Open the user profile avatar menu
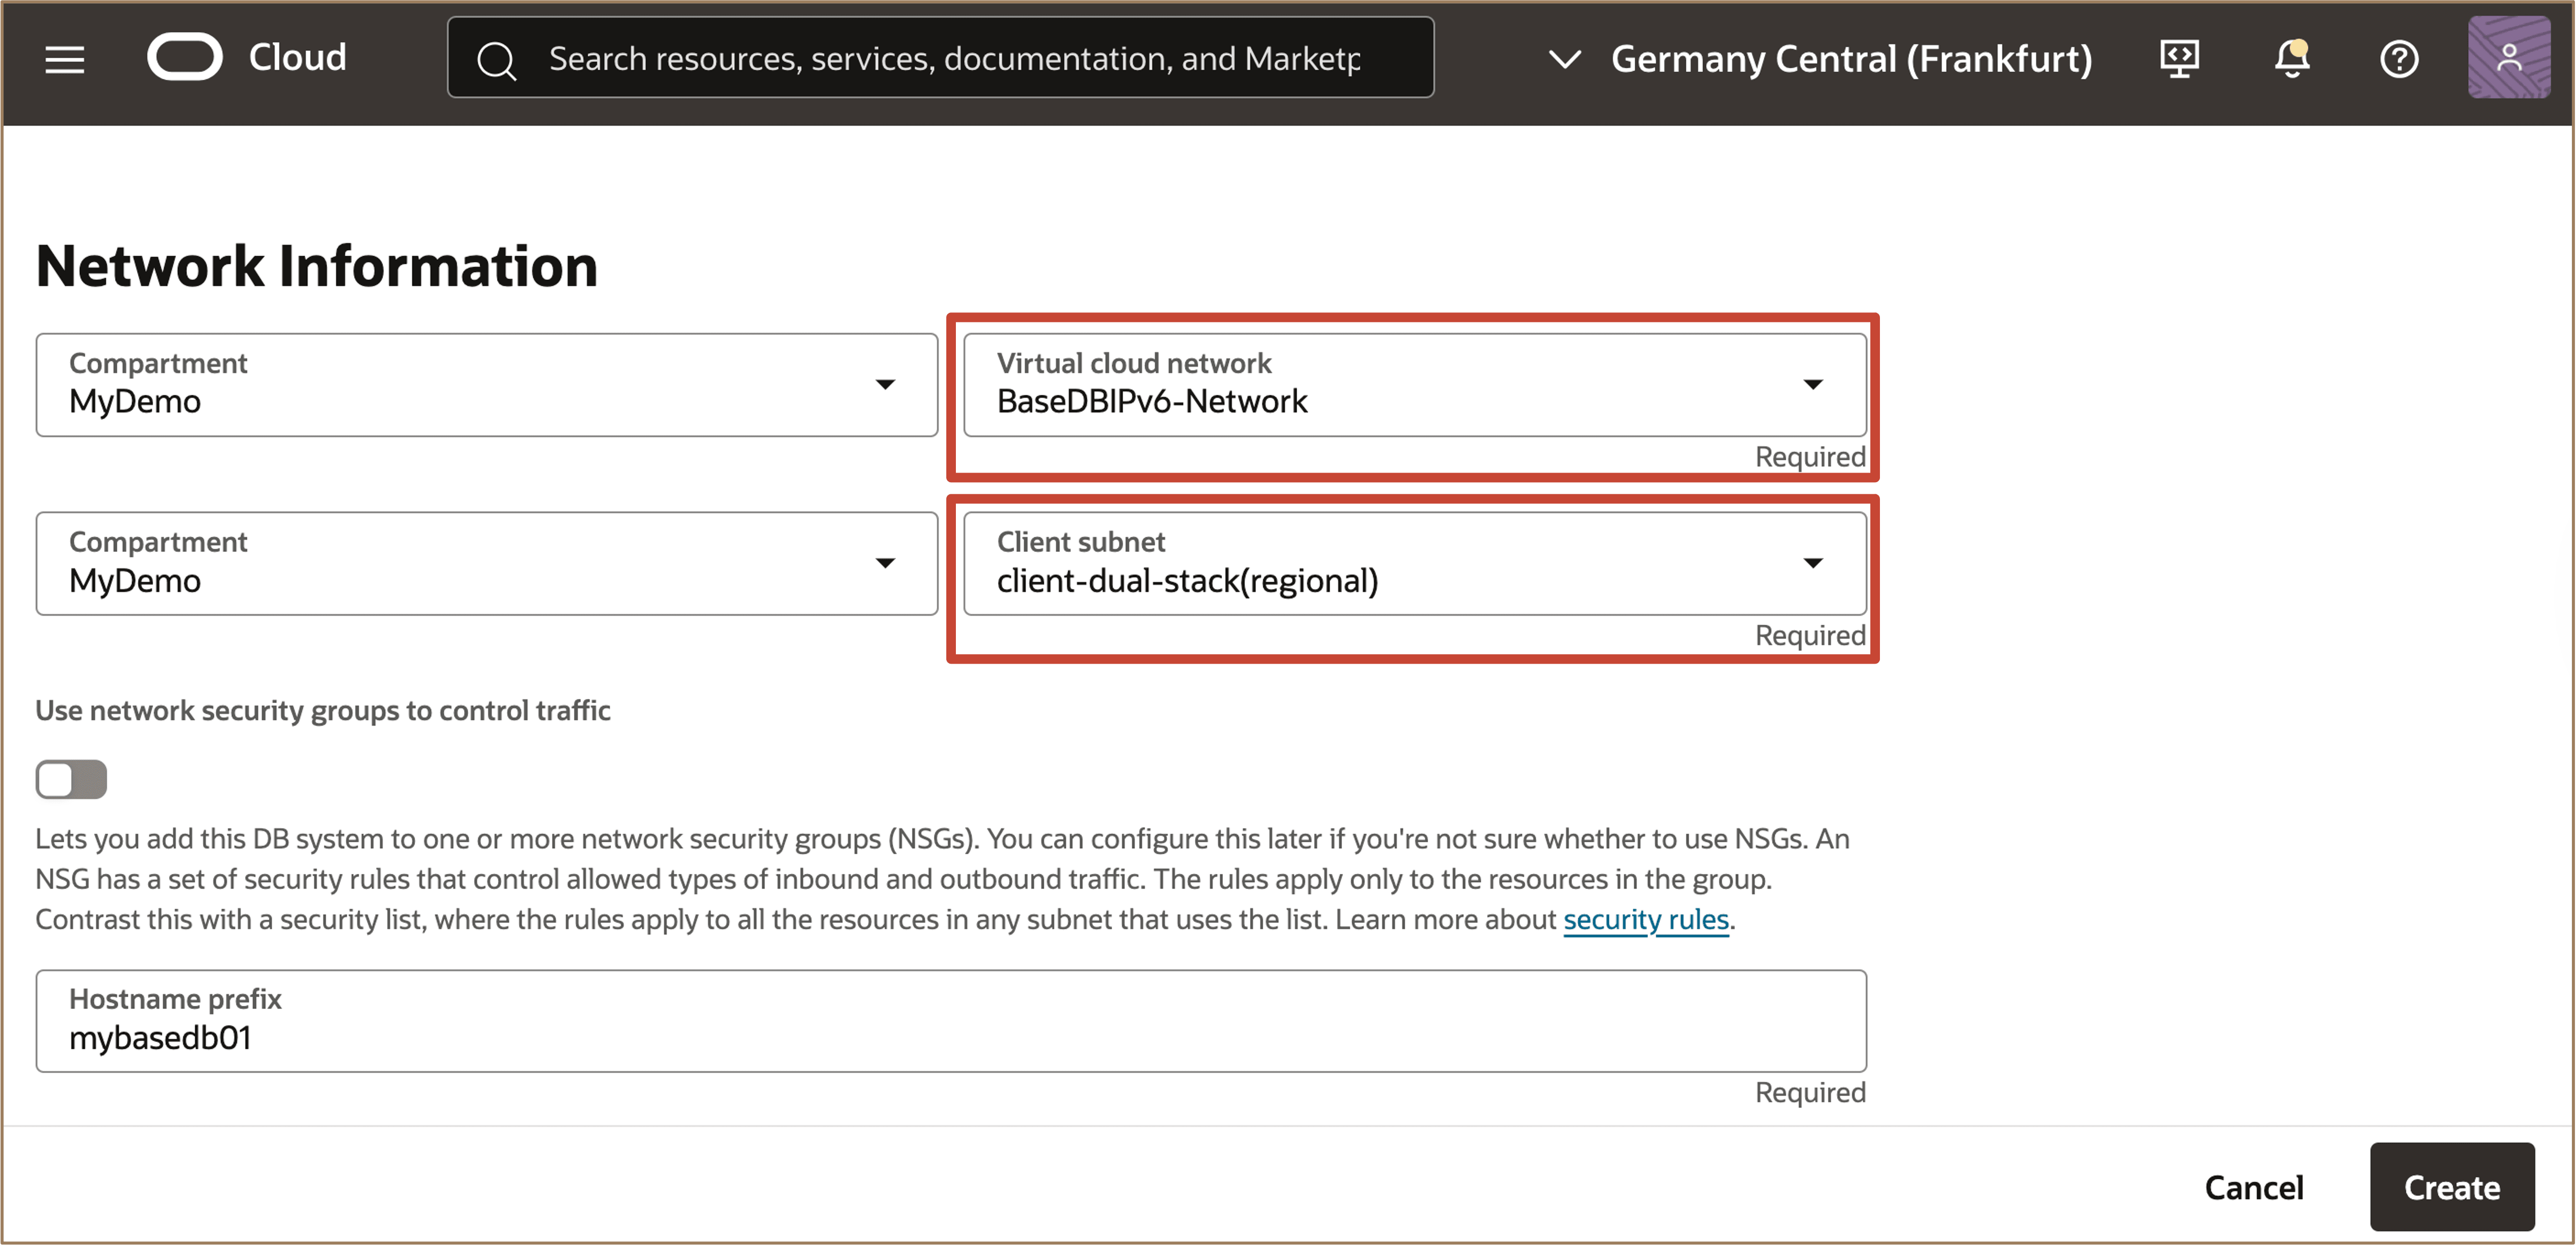 pyautogui.click(x=2508, y=57)
